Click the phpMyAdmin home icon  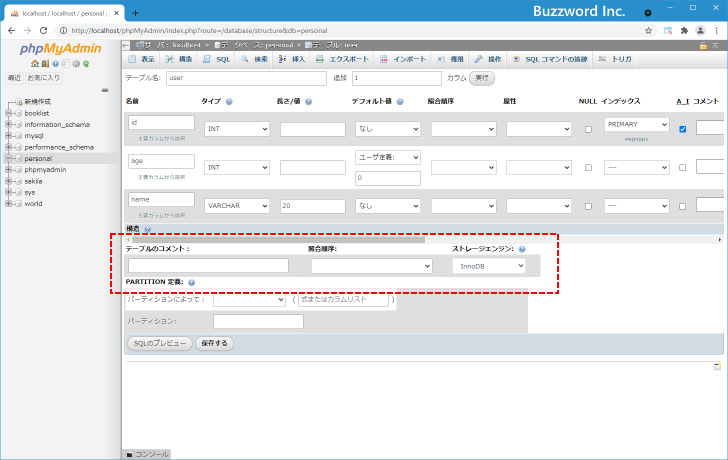pos(34,64)
